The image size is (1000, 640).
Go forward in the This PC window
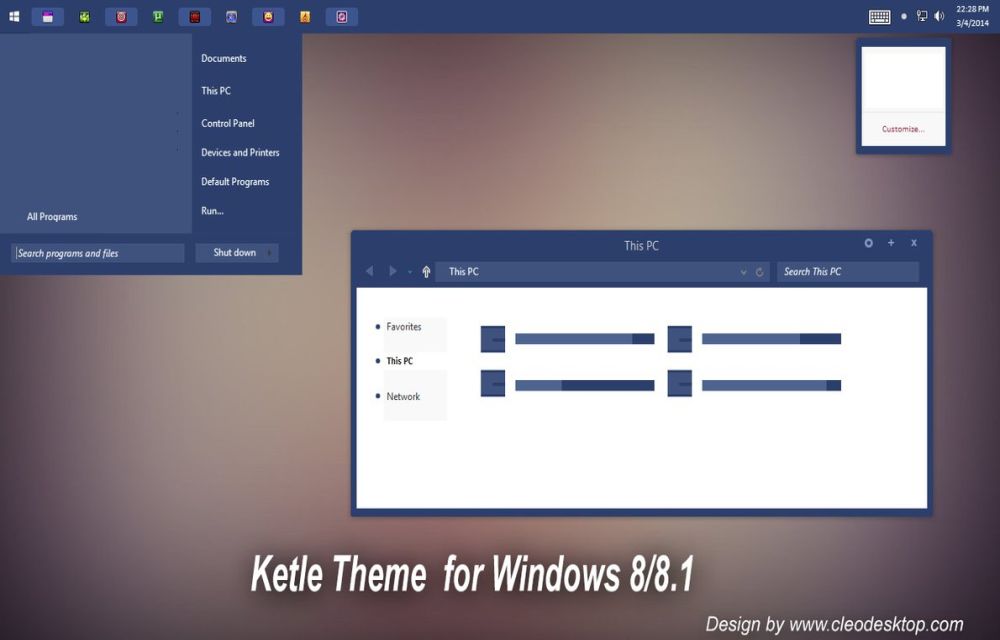pos(392,272)
